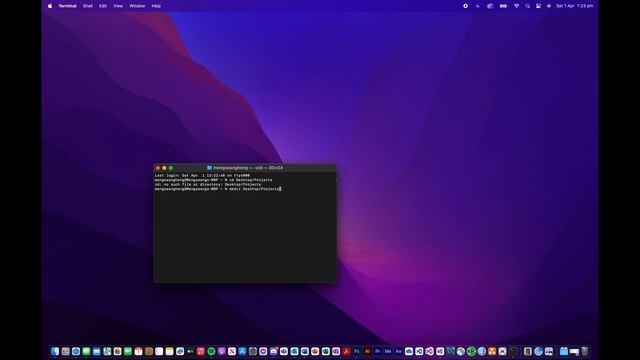
Task: Open Media Encoder from the Dock
Action: coord(388,351)
